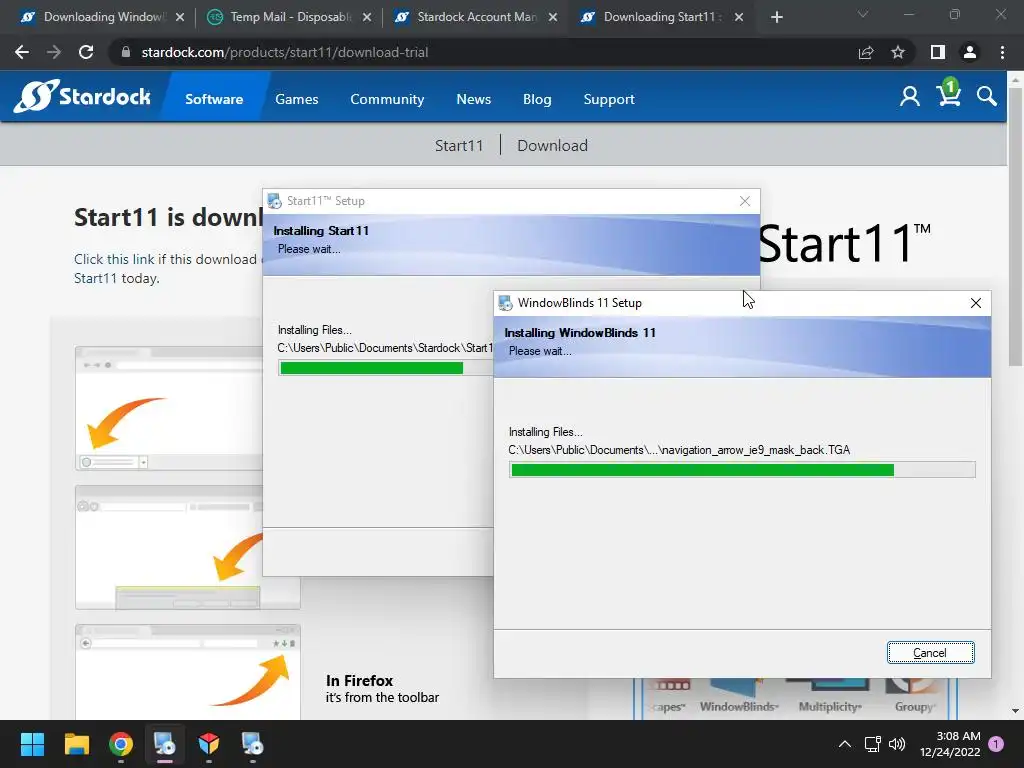Open the user account icon on Stardock header
Image resolution: width=1024 pixels, height=768 pixels.
coord(909,97)
